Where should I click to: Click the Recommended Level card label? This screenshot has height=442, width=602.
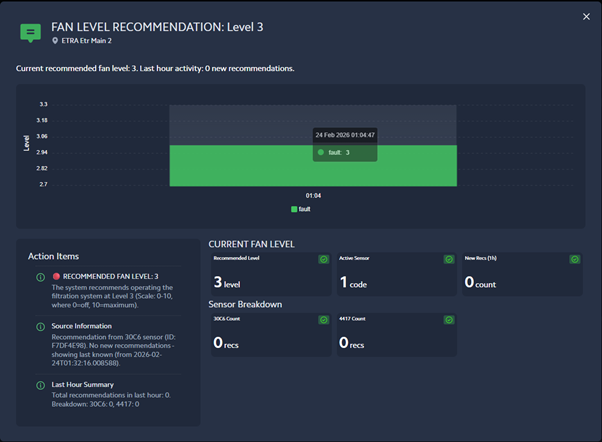(236, 258)
